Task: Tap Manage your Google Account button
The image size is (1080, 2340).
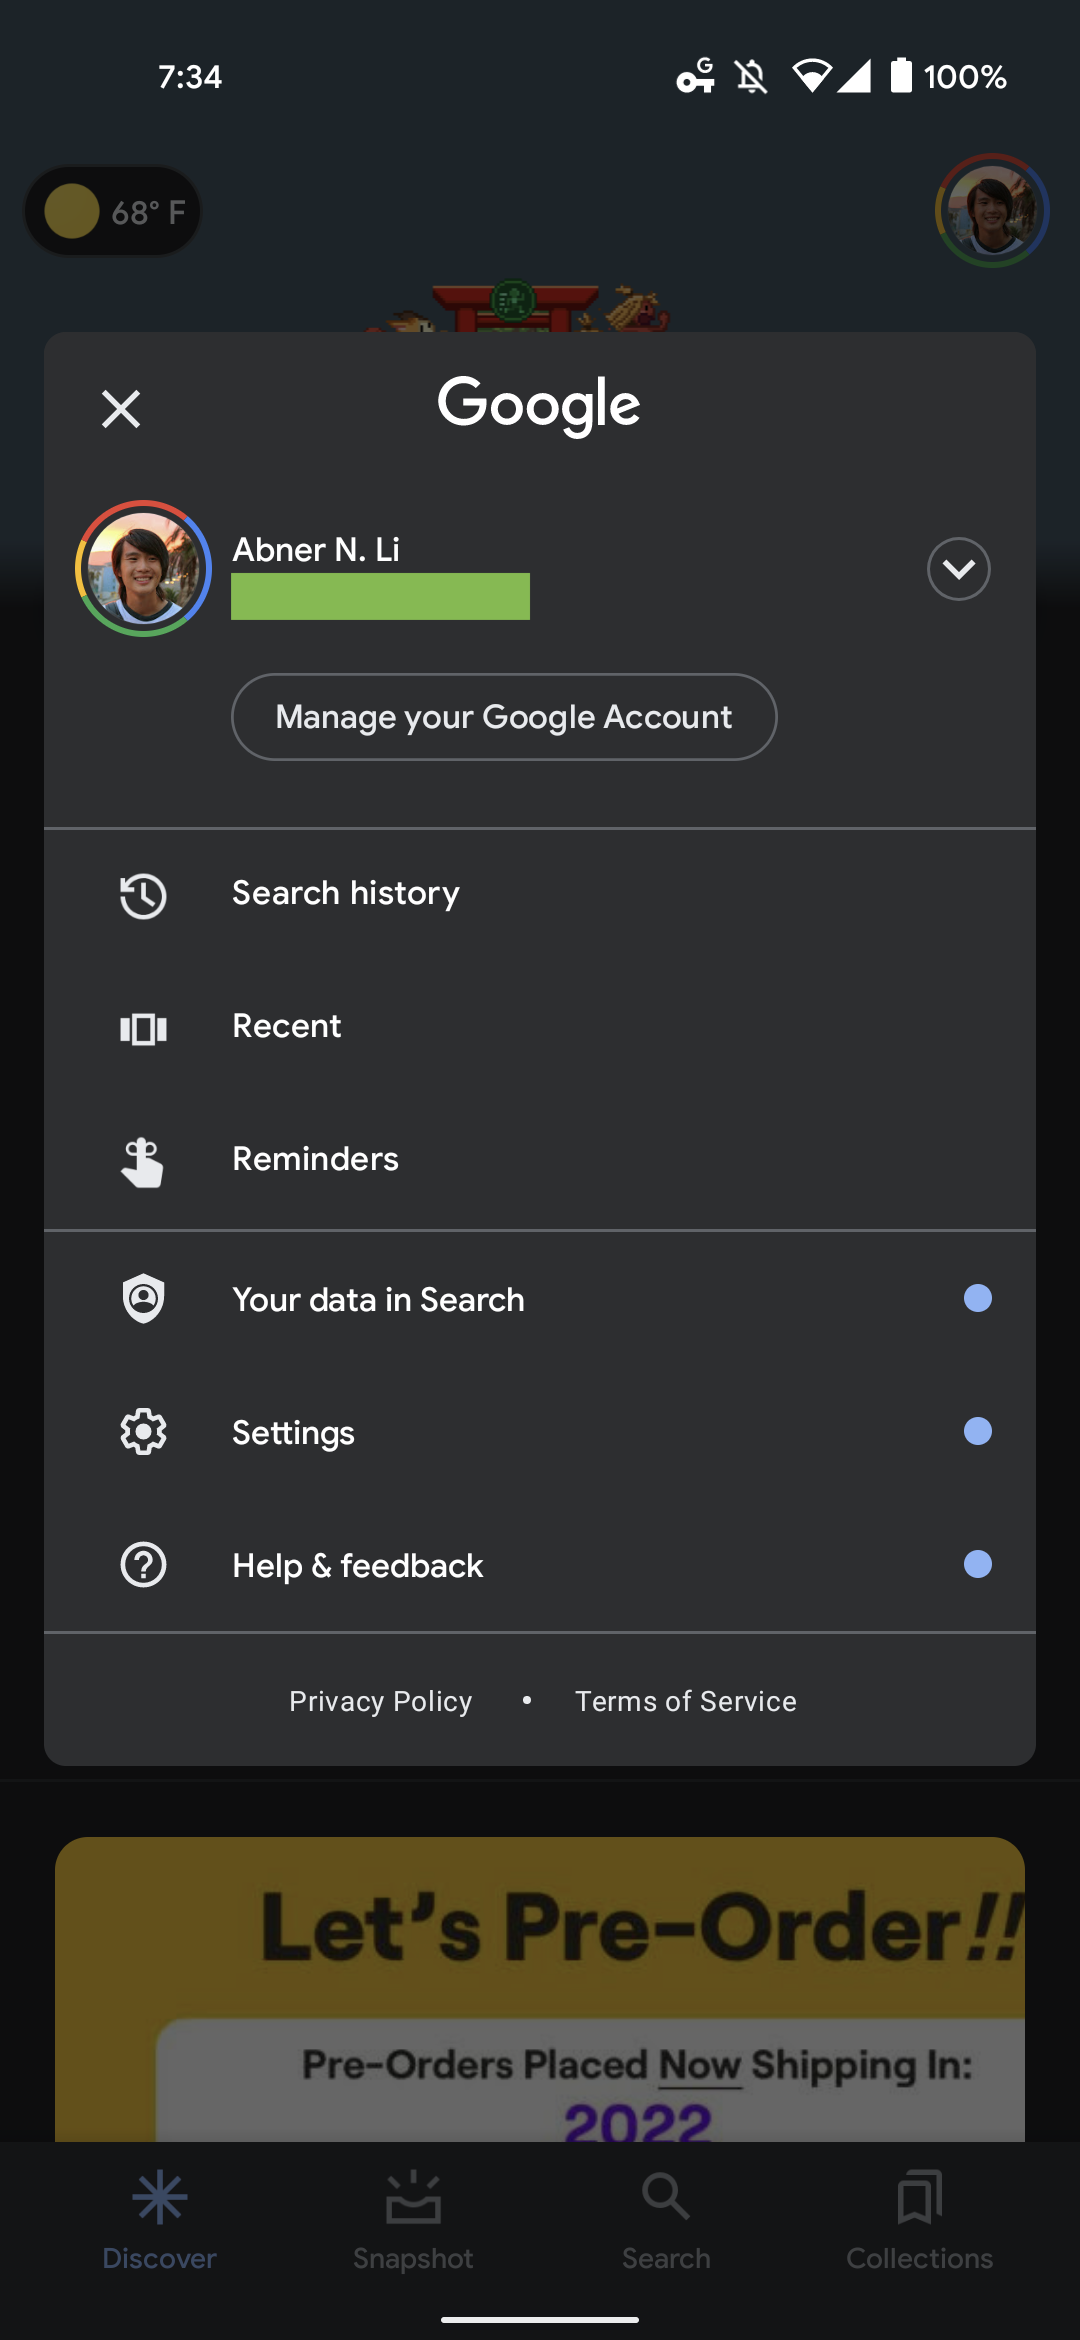Action: click(504, 717)
